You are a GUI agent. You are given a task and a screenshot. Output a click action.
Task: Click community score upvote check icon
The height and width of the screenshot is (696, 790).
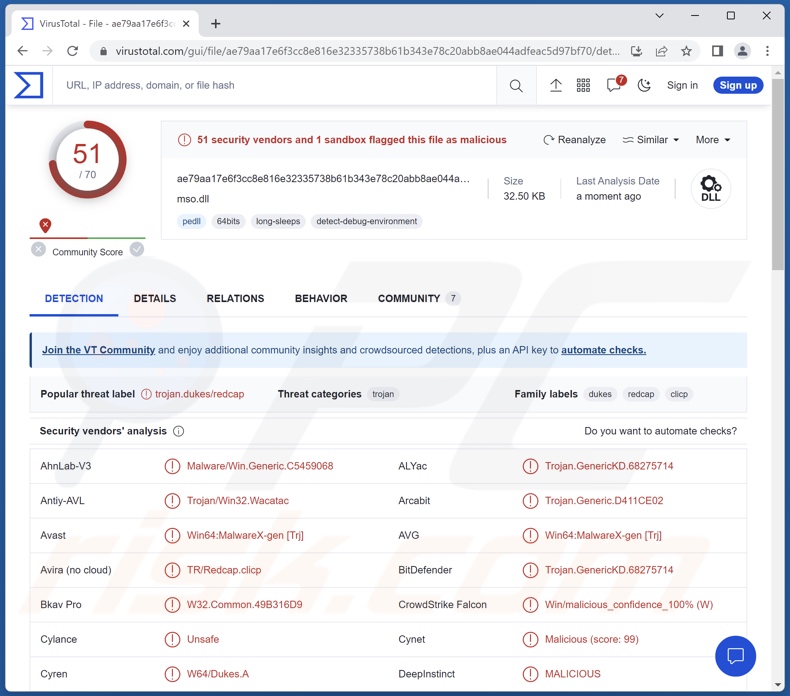click(137, 249)
